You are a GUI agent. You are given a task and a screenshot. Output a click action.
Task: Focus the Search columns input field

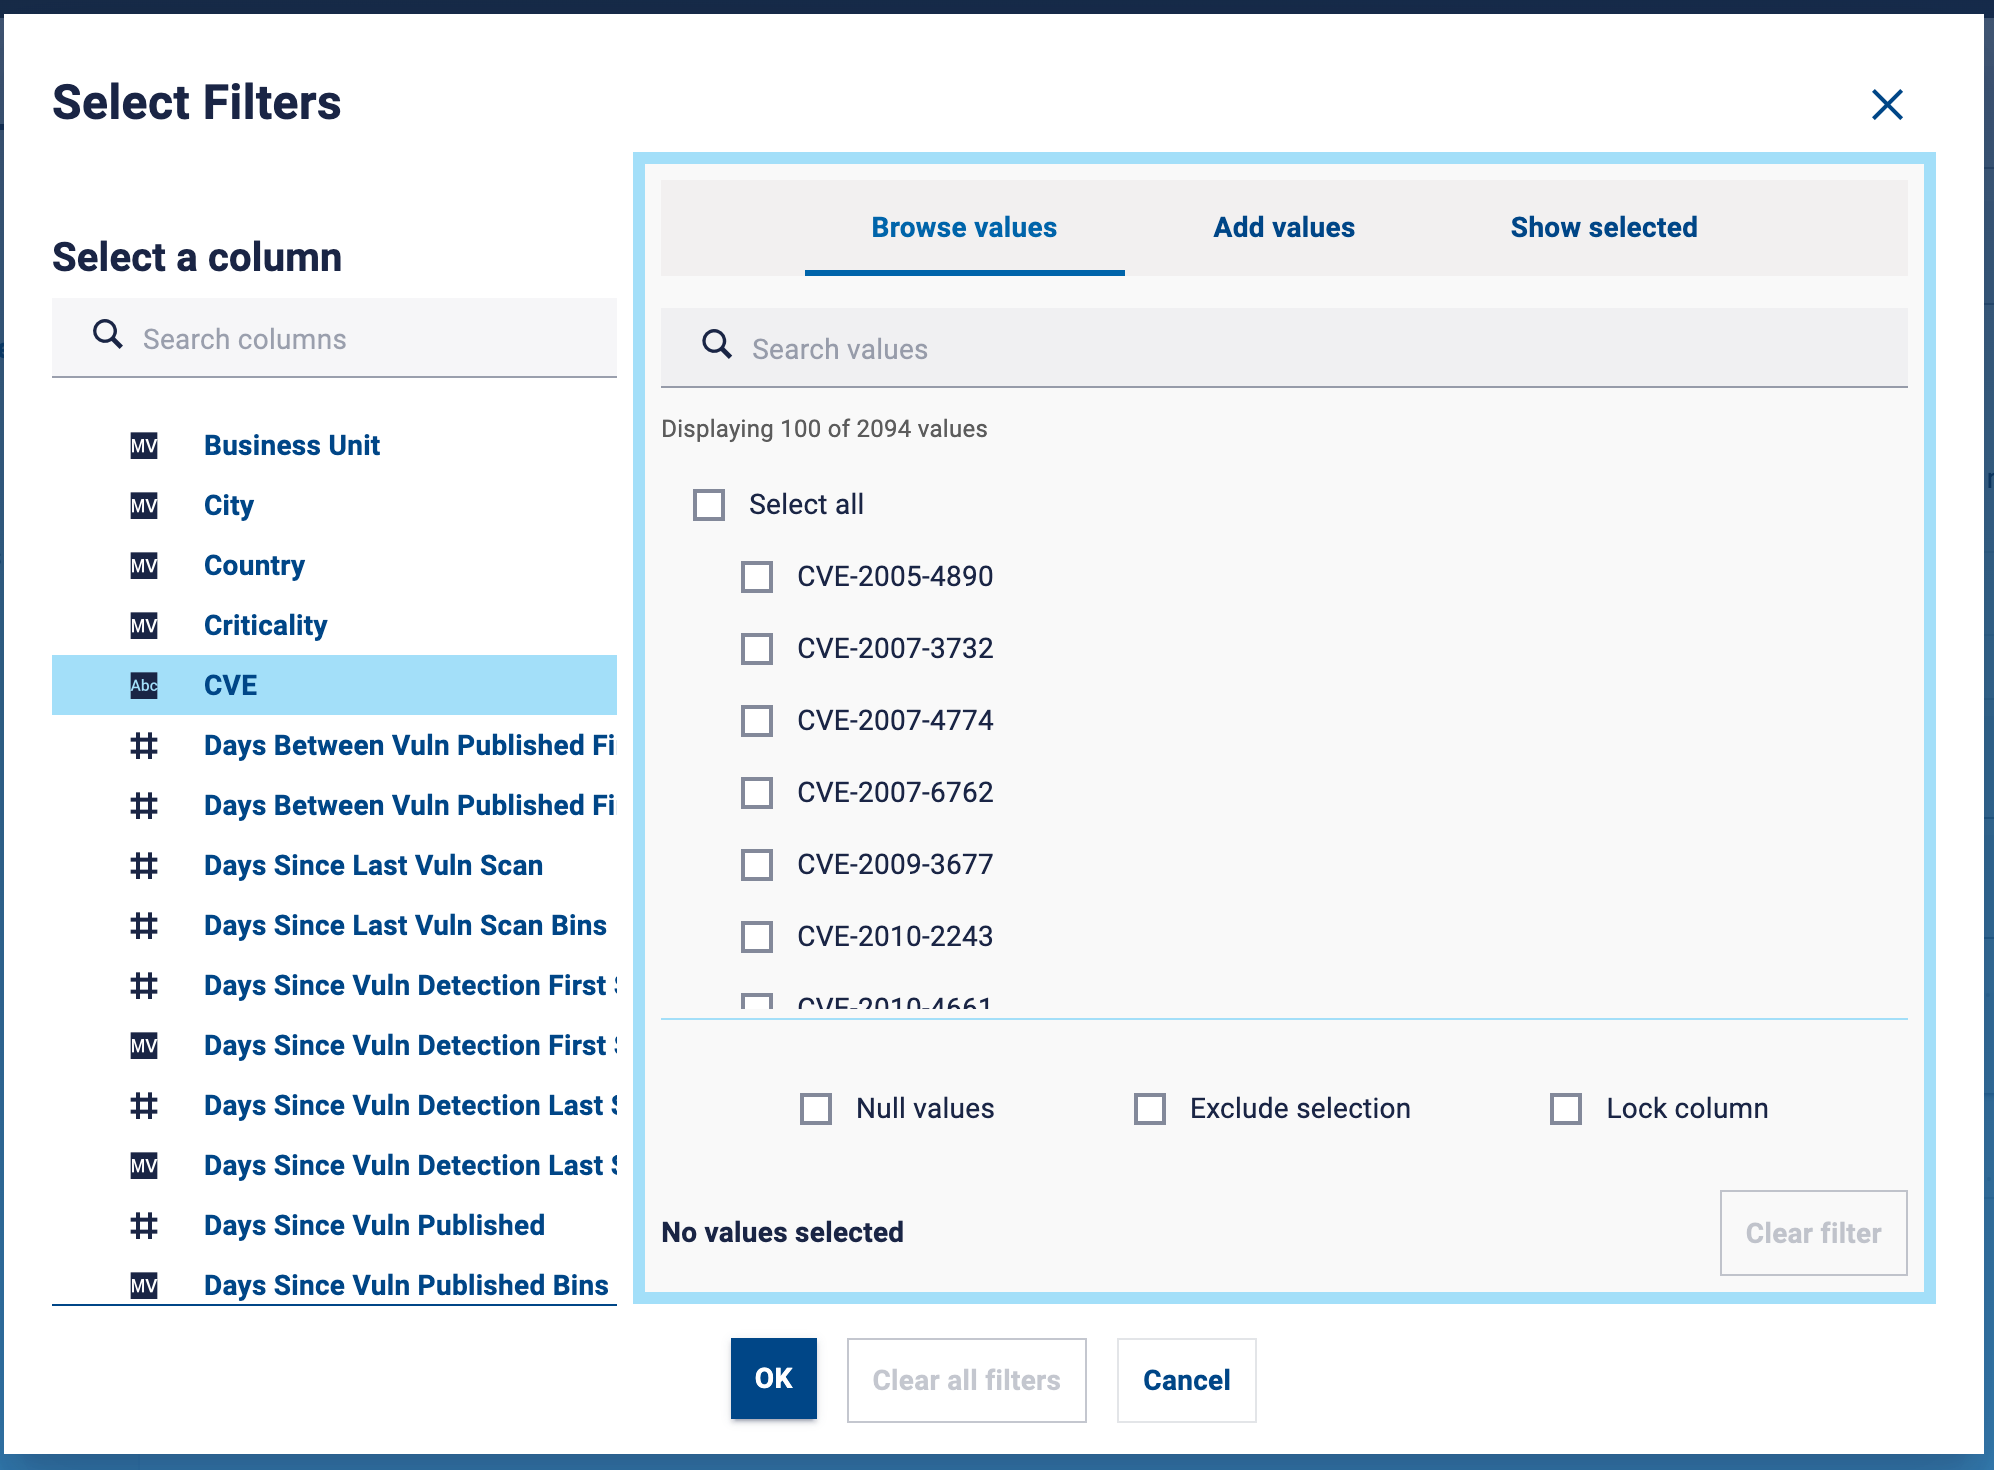[334, 338]
